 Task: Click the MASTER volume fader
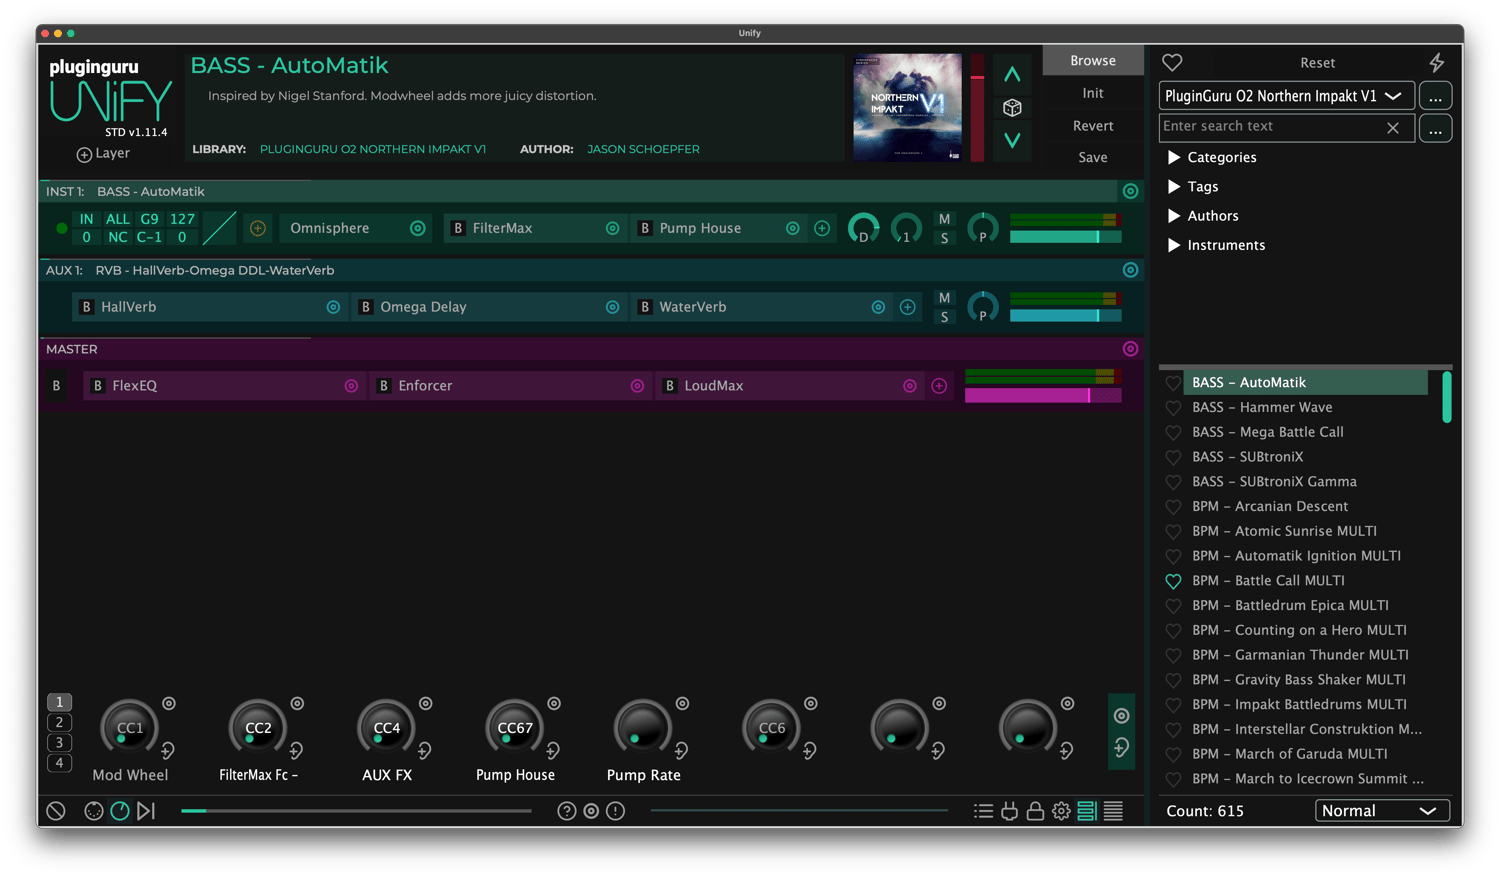click(x=1043, y=396)
